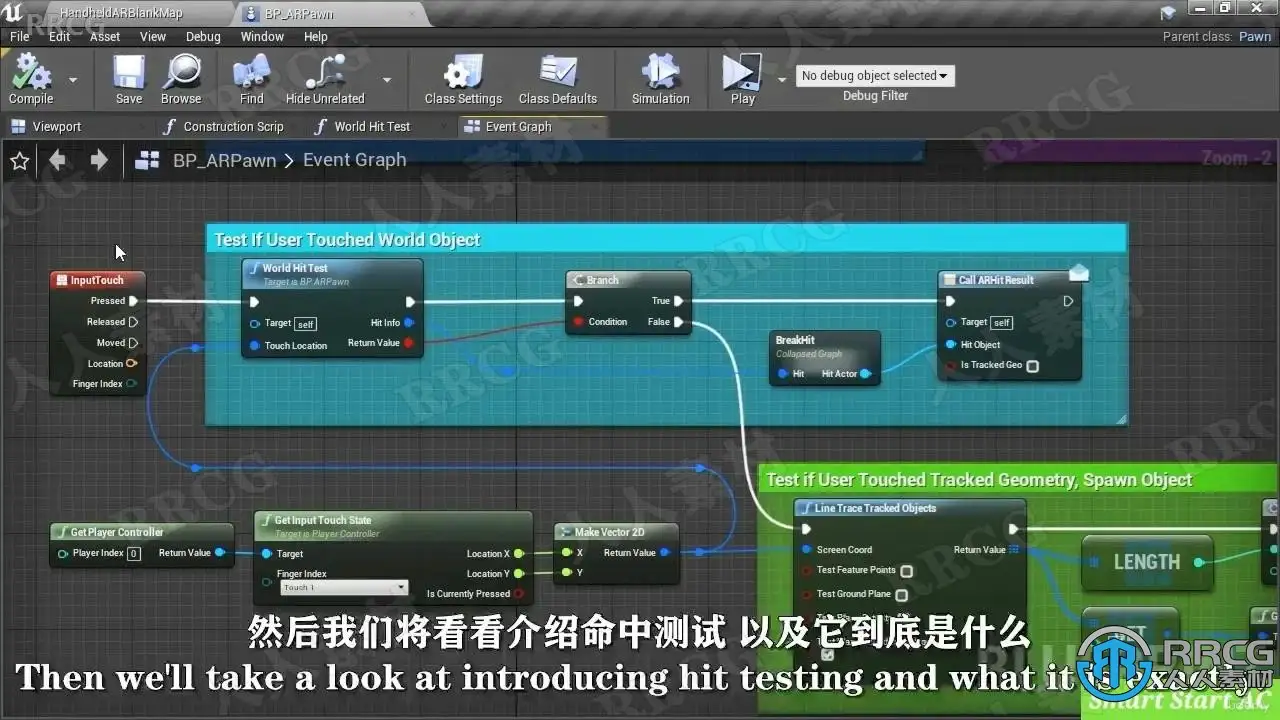Viewport: 1280px width, 720px height.
Task: Click Make Vector 2D Return Value pin
Action: point(665,553)
